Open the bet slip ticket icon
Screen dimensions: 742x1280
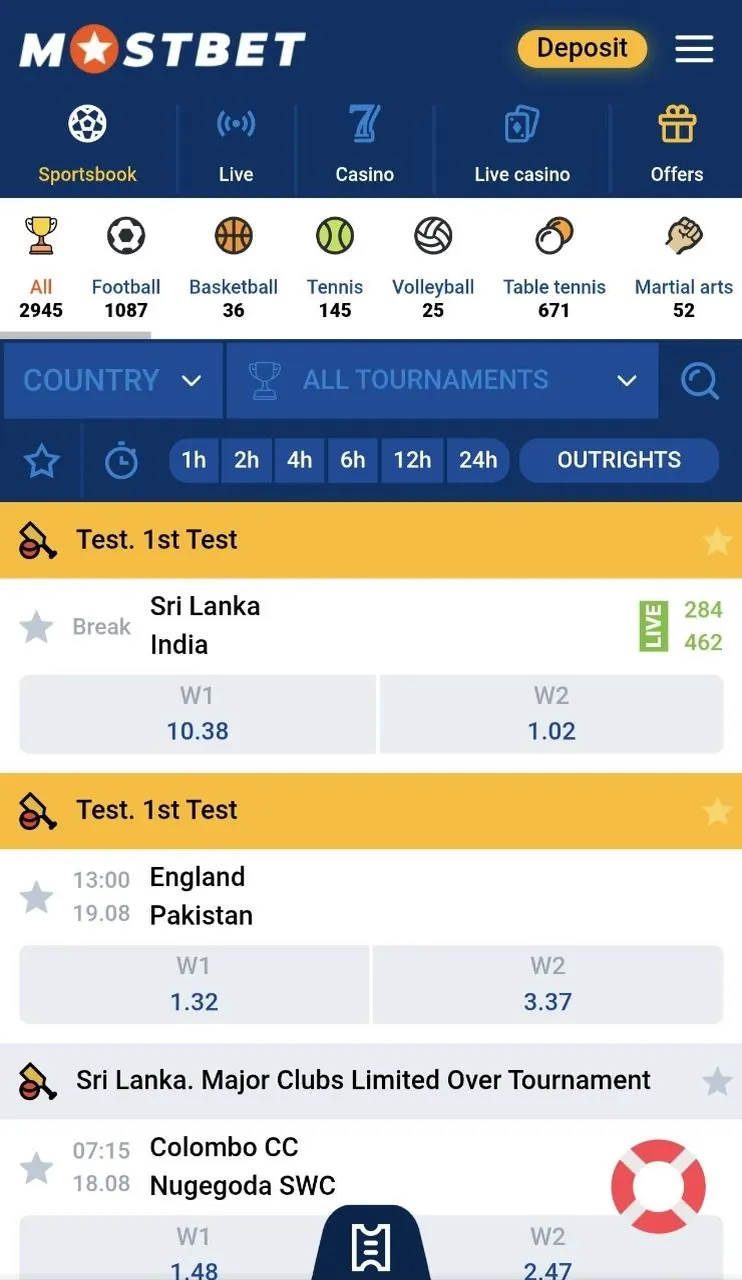370,1246
